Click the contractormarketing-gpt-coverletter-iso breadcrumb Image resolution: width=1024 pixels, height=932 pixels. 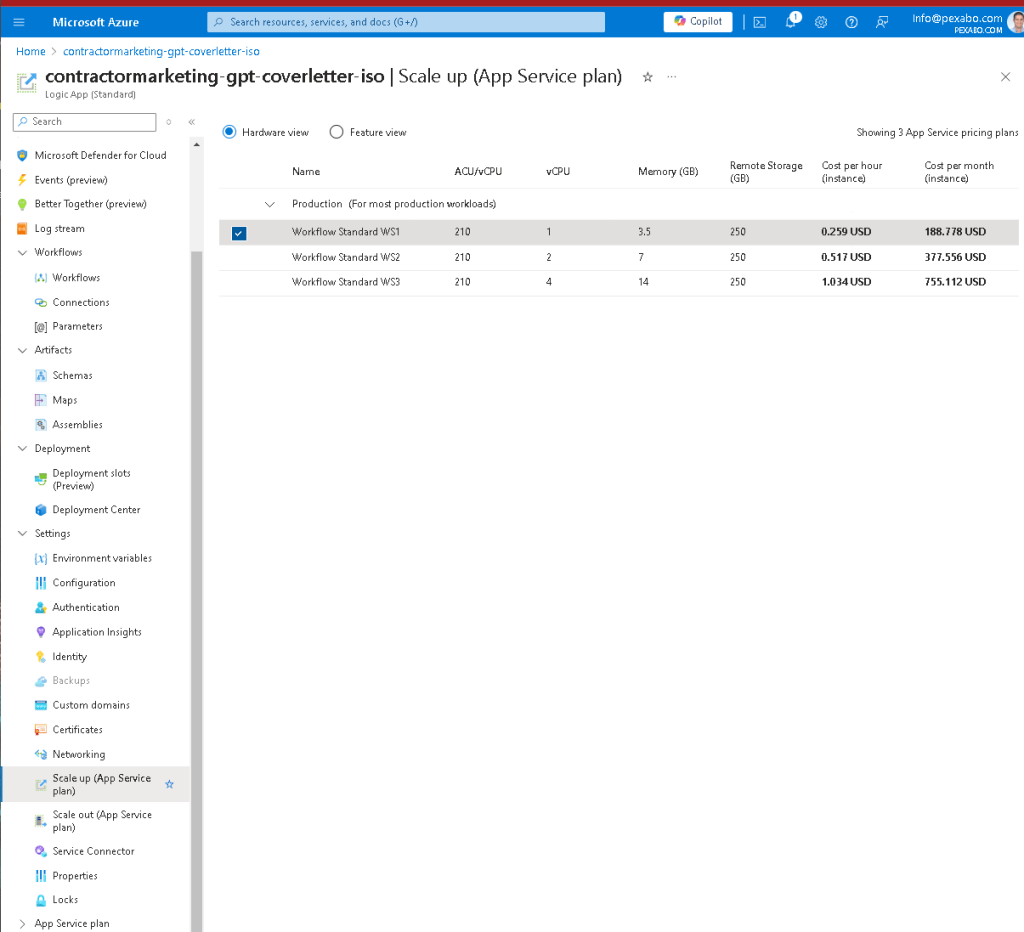pos(161,52)
